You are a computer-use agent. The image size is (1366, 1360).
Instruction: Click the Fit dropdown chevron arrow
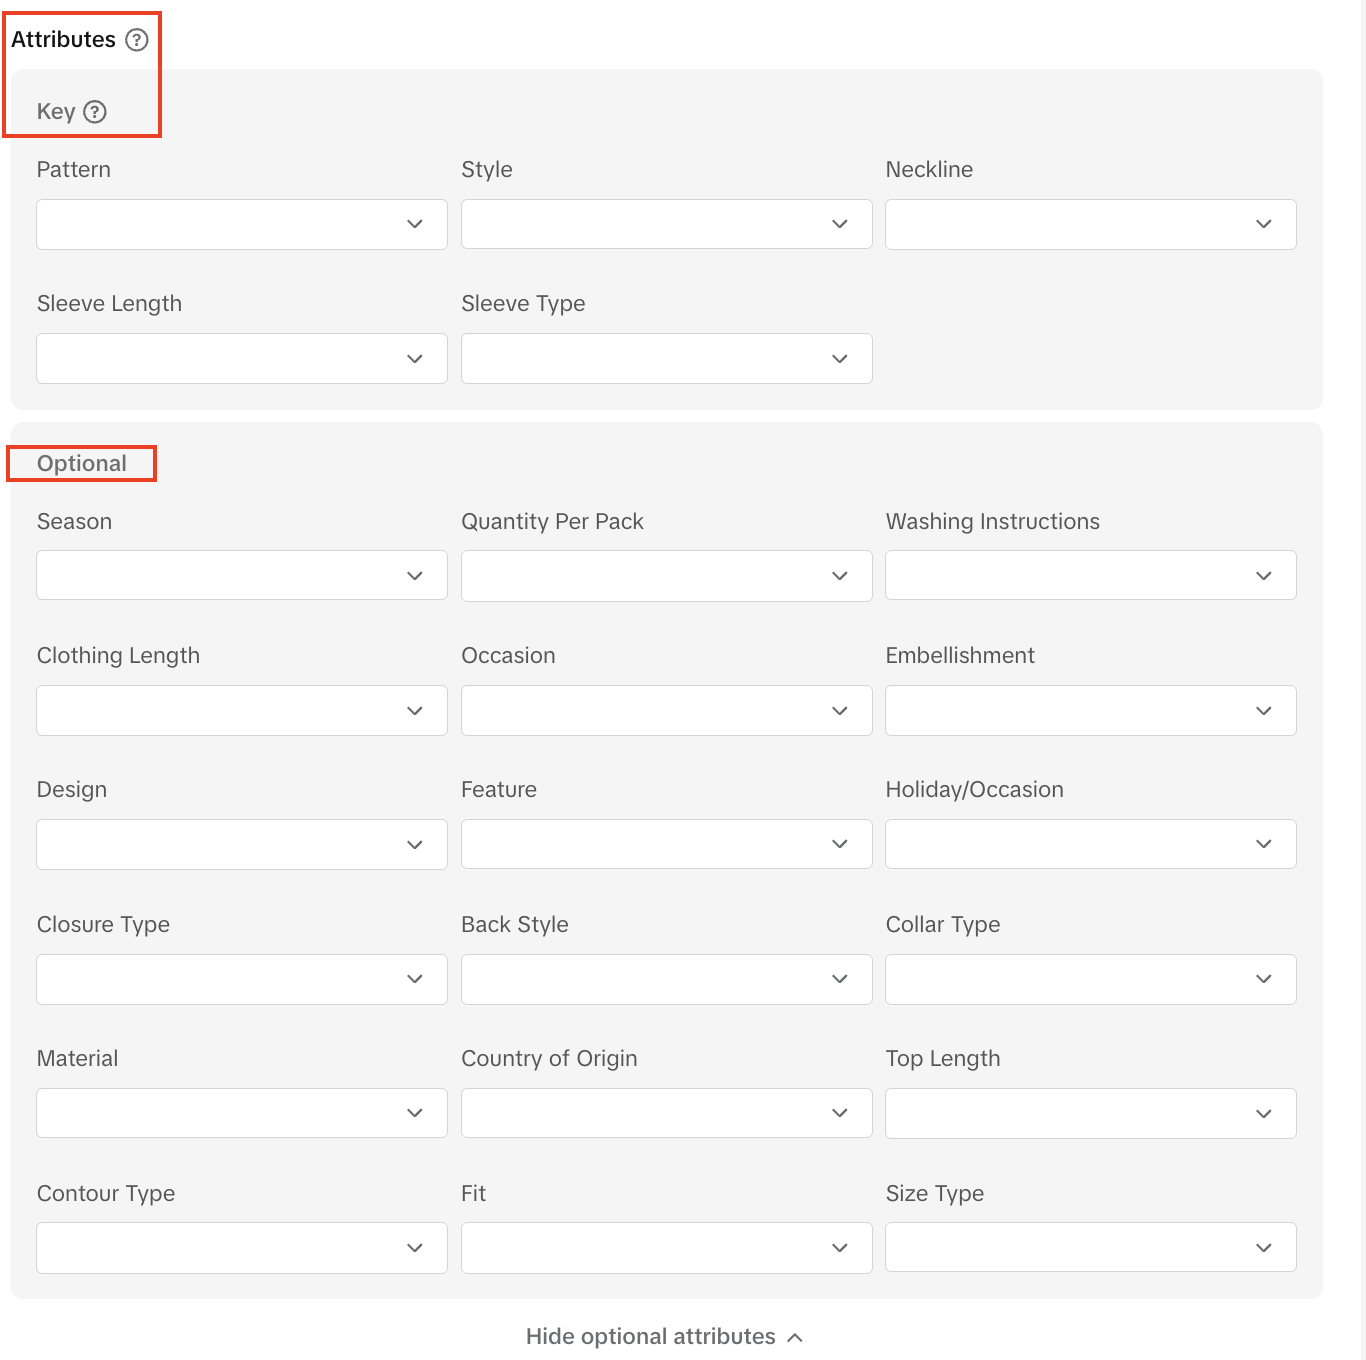pos(840,1248)
